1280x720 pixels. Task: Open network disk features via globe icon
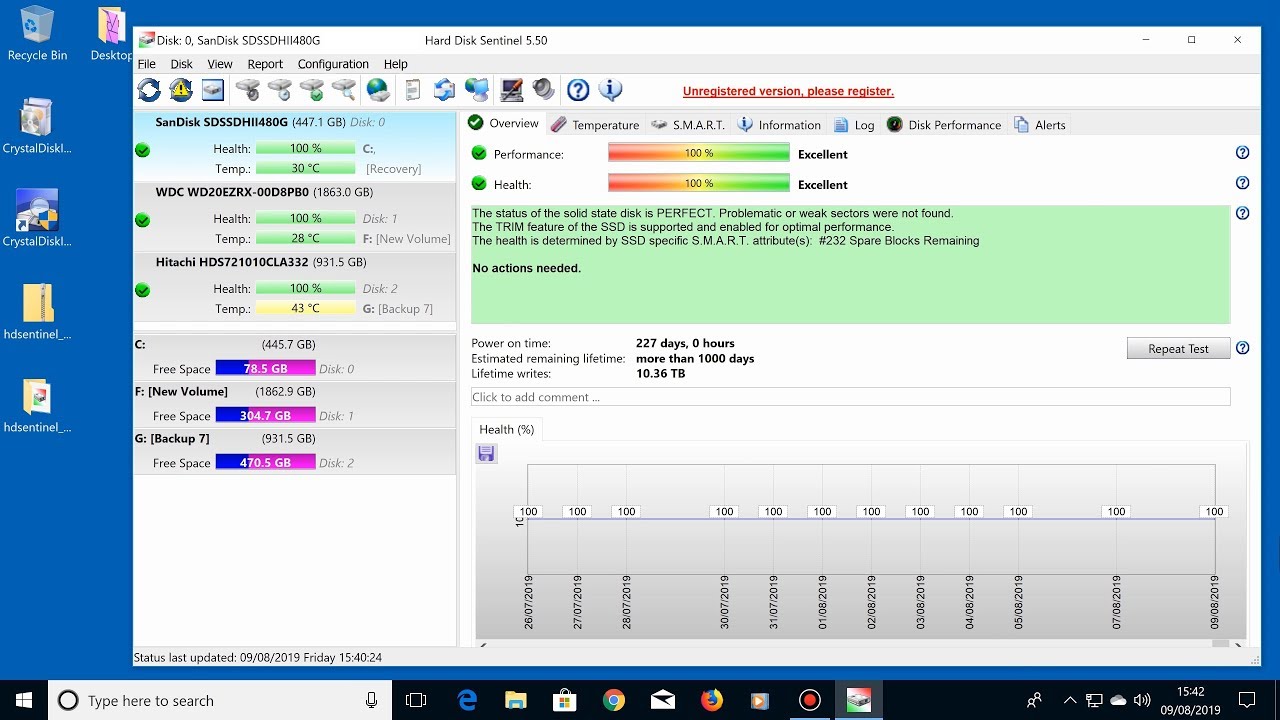pos(378,90)
